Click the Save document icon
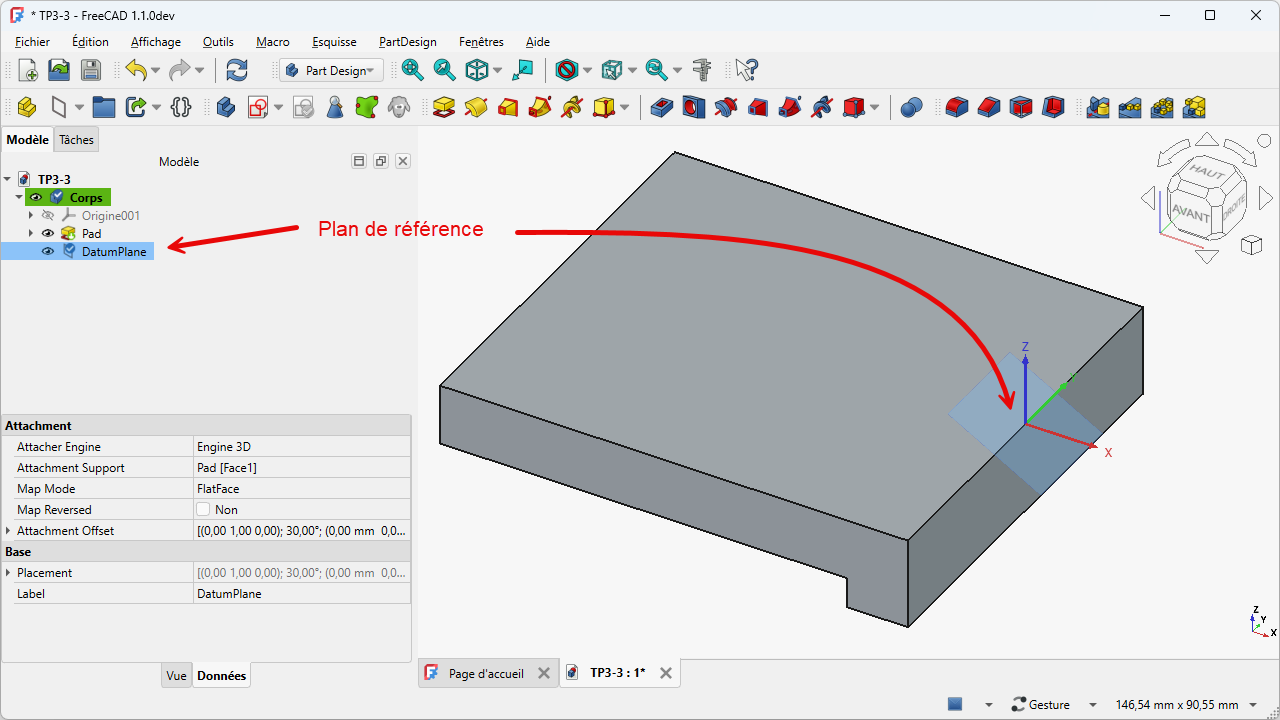The image size is (1280, 720). (x=91, y=70)
